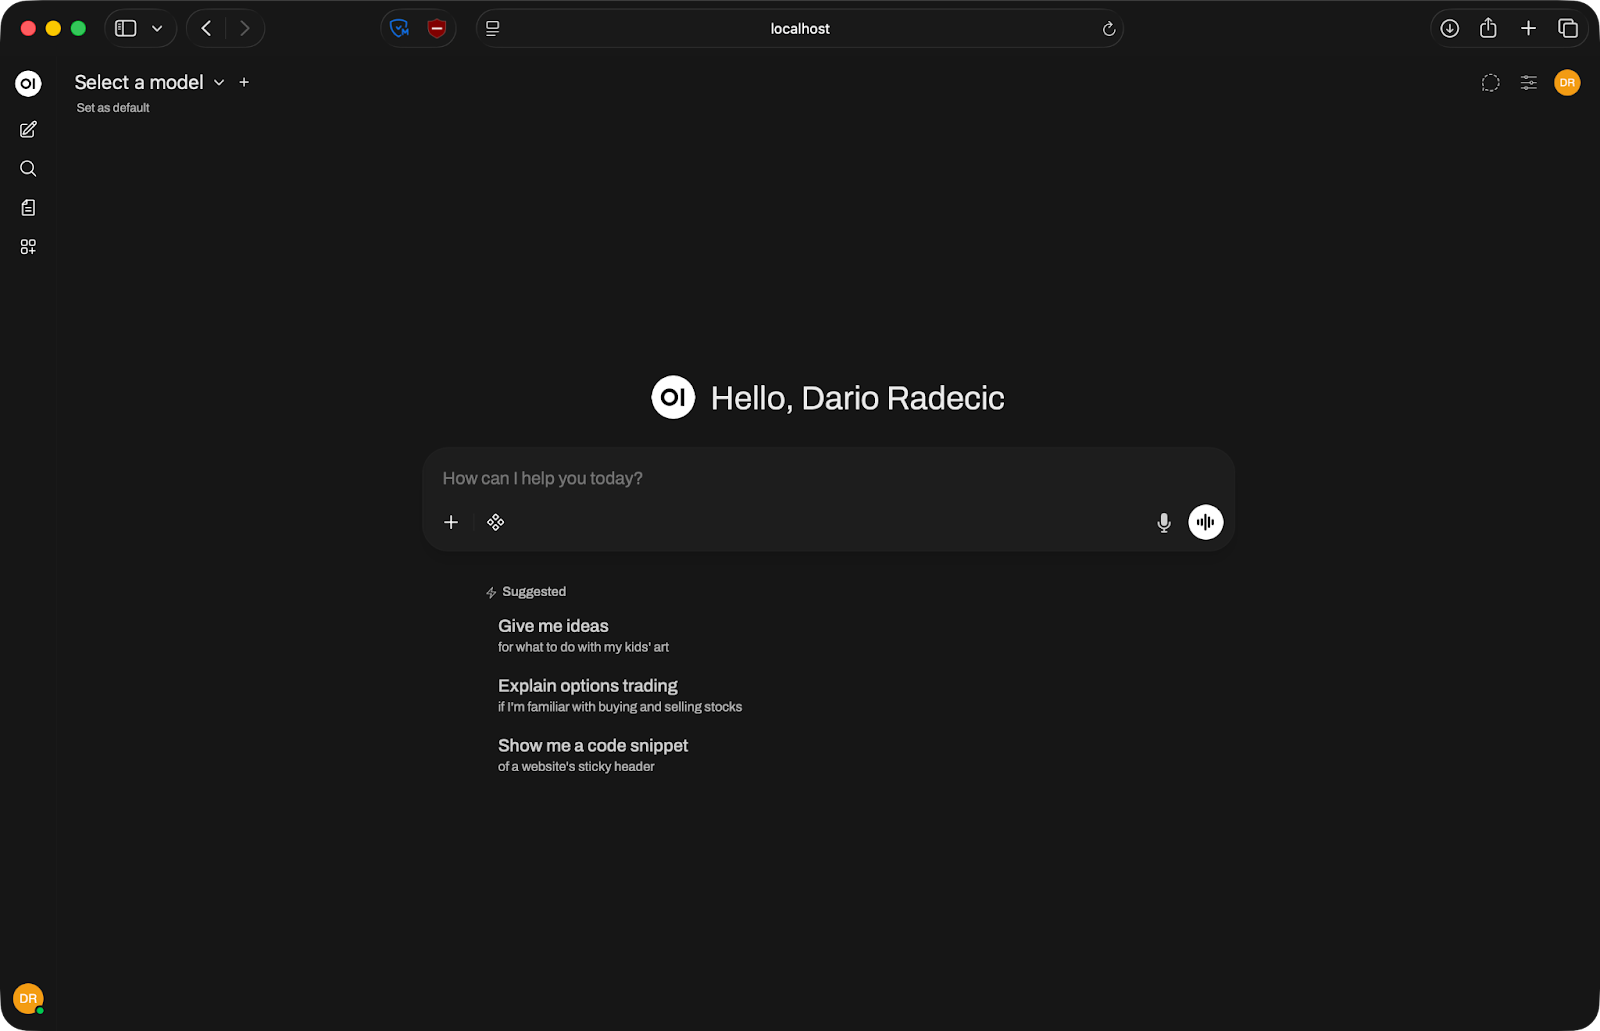This screenshot has width=1600, height=1031.
Task: Open chat controls with the sliders icon
Action: click(x=1528, y=83)
